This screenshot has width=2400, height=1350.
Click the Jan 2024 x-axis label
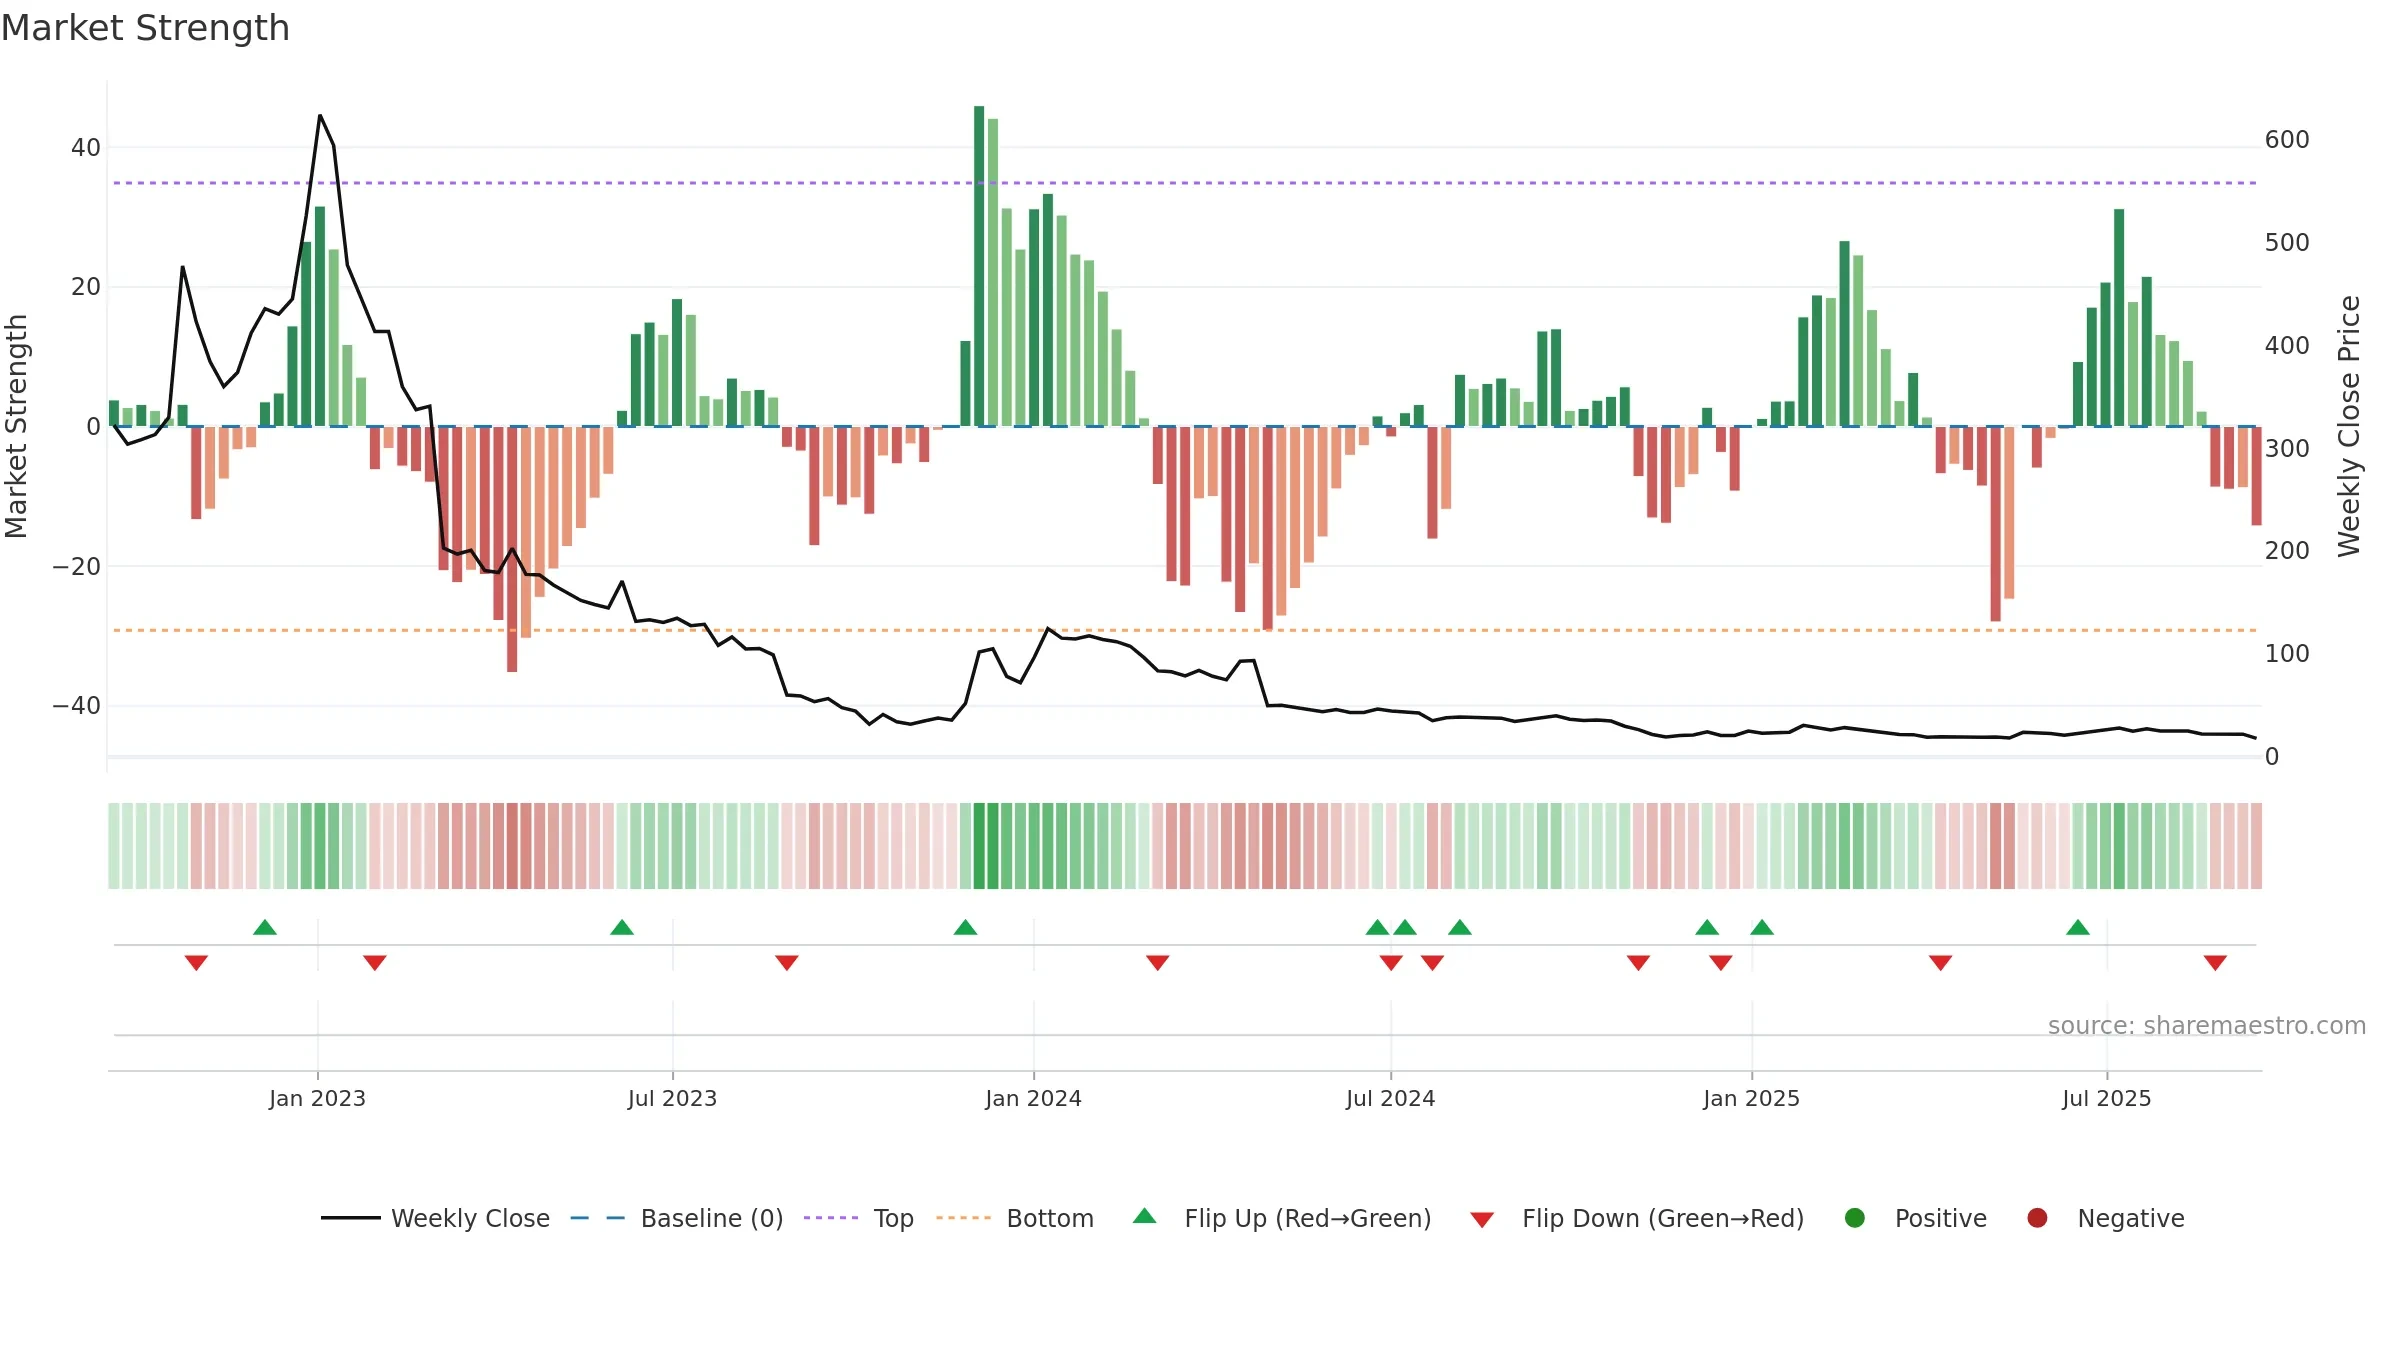click(x=1033, y=1098)
